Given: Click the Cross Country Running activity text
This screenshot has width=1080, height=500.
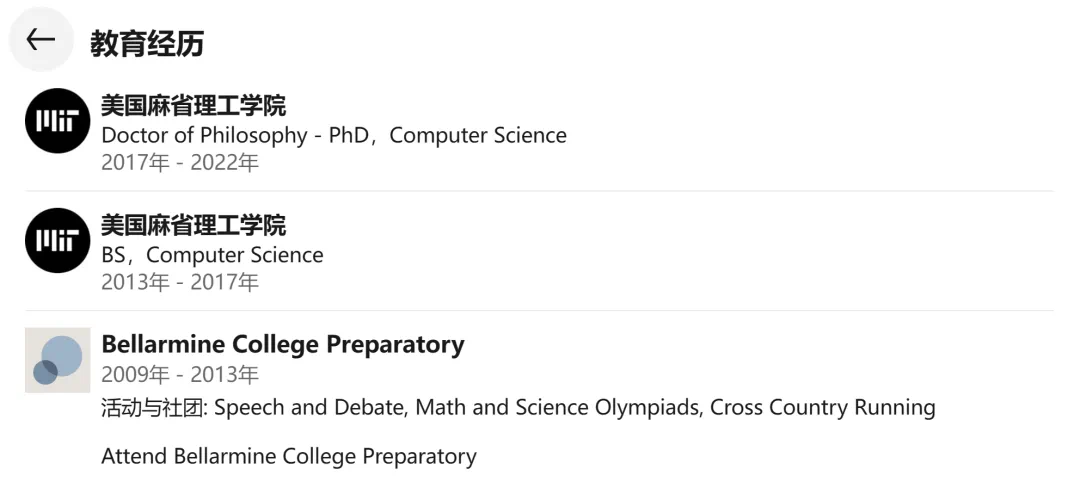Looking at the screenshot, I should (x=822, y=408).
